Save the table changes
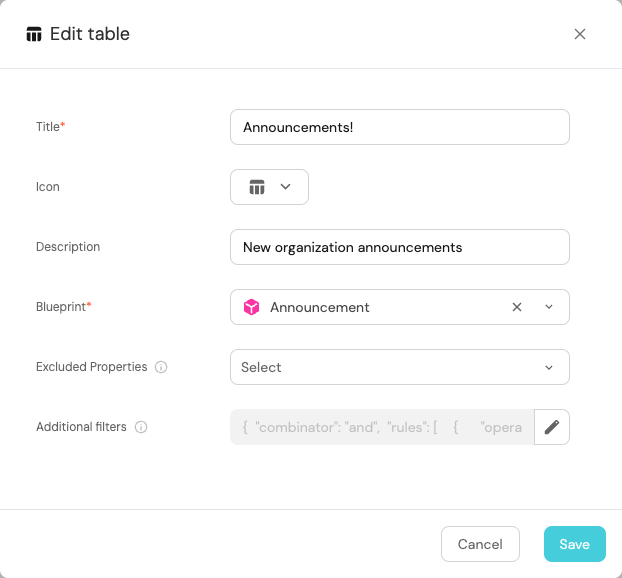This screenshot has width=622, height=578. click(x=574, y=544)
